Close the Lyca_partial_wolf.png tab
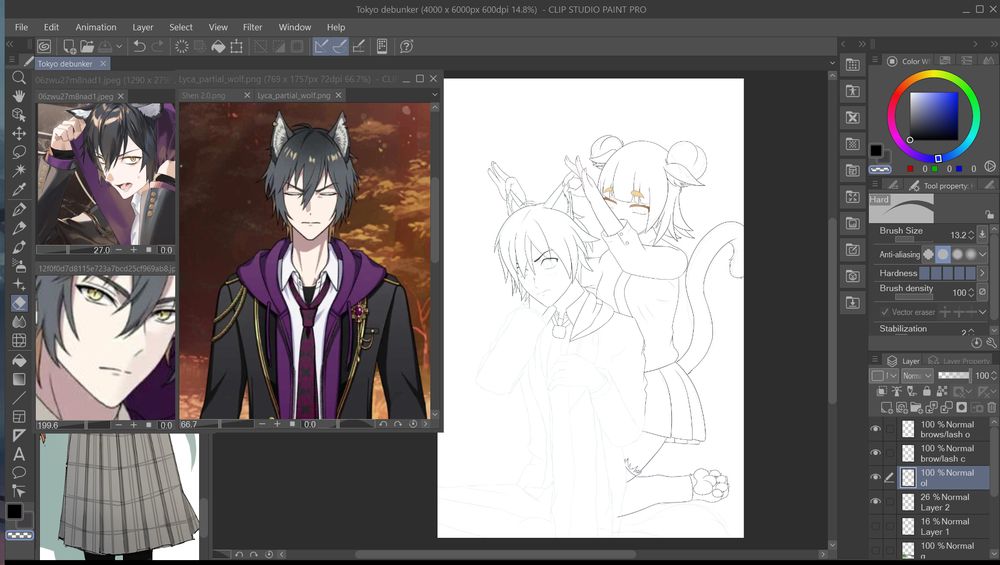 (339, 95)
